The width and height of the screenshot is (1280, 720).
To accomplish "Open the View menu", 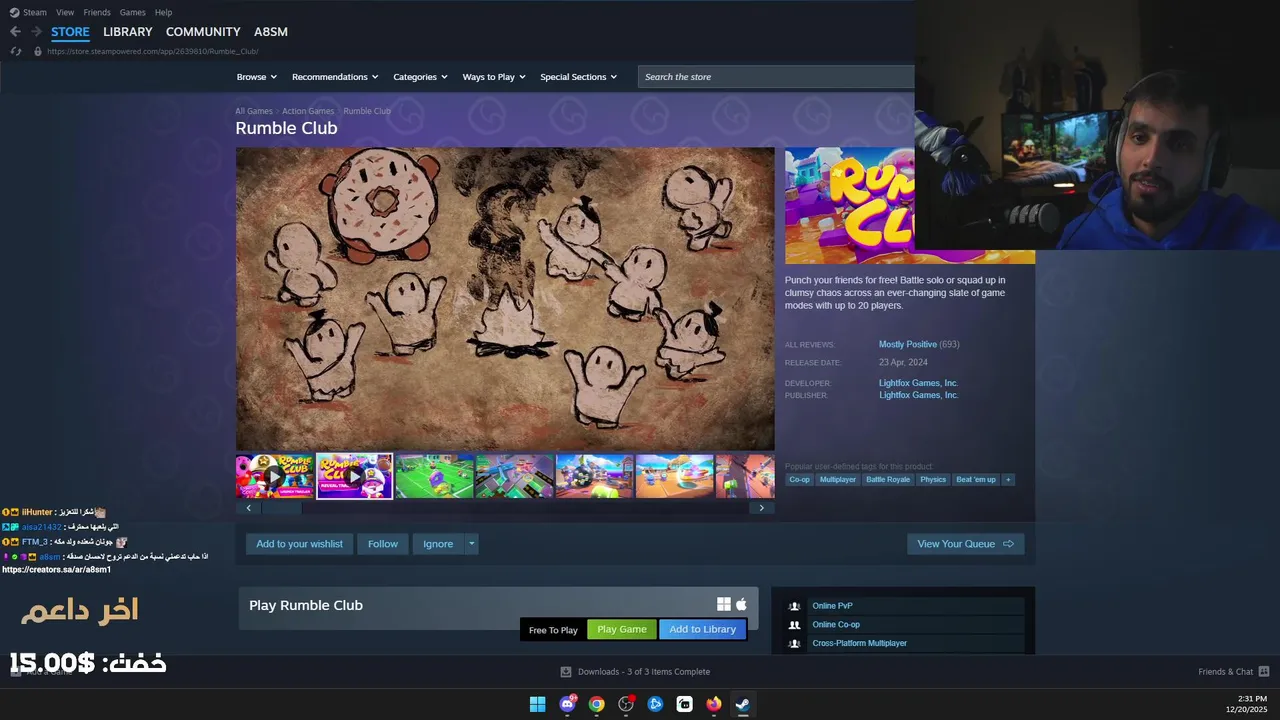I will [65, 12].
